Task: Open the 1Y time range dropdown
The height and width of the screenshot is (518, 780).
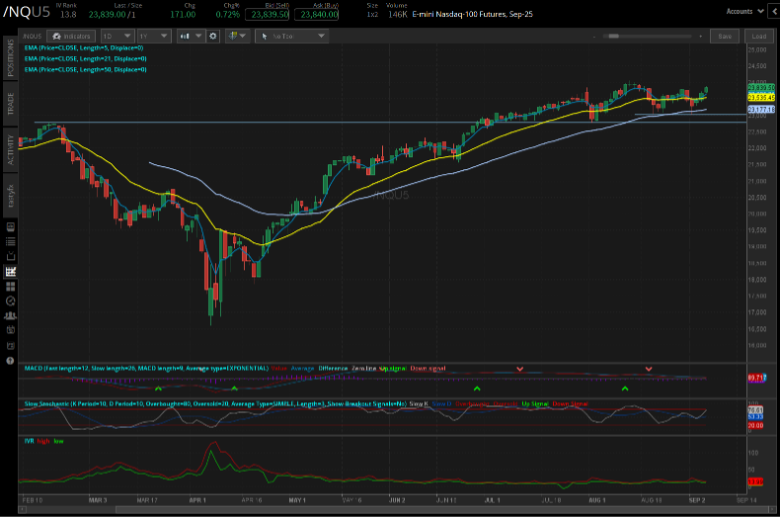Action: click(154, 36)
